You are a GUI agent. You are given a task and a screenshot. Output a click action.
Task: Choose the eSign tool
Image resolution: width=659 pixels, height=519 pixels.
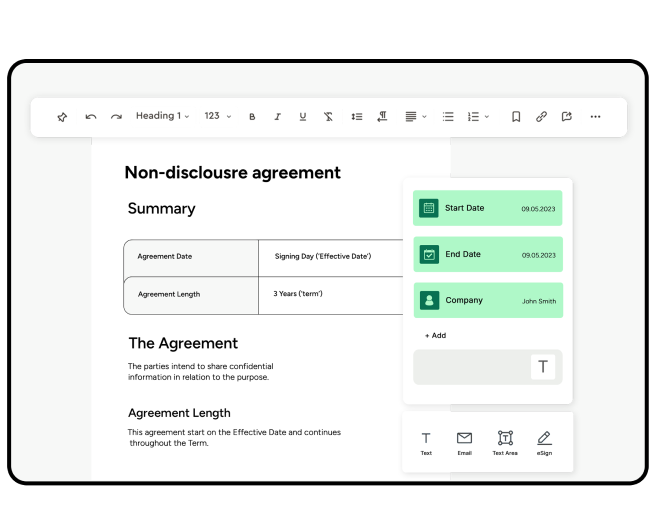pos(544,442)
